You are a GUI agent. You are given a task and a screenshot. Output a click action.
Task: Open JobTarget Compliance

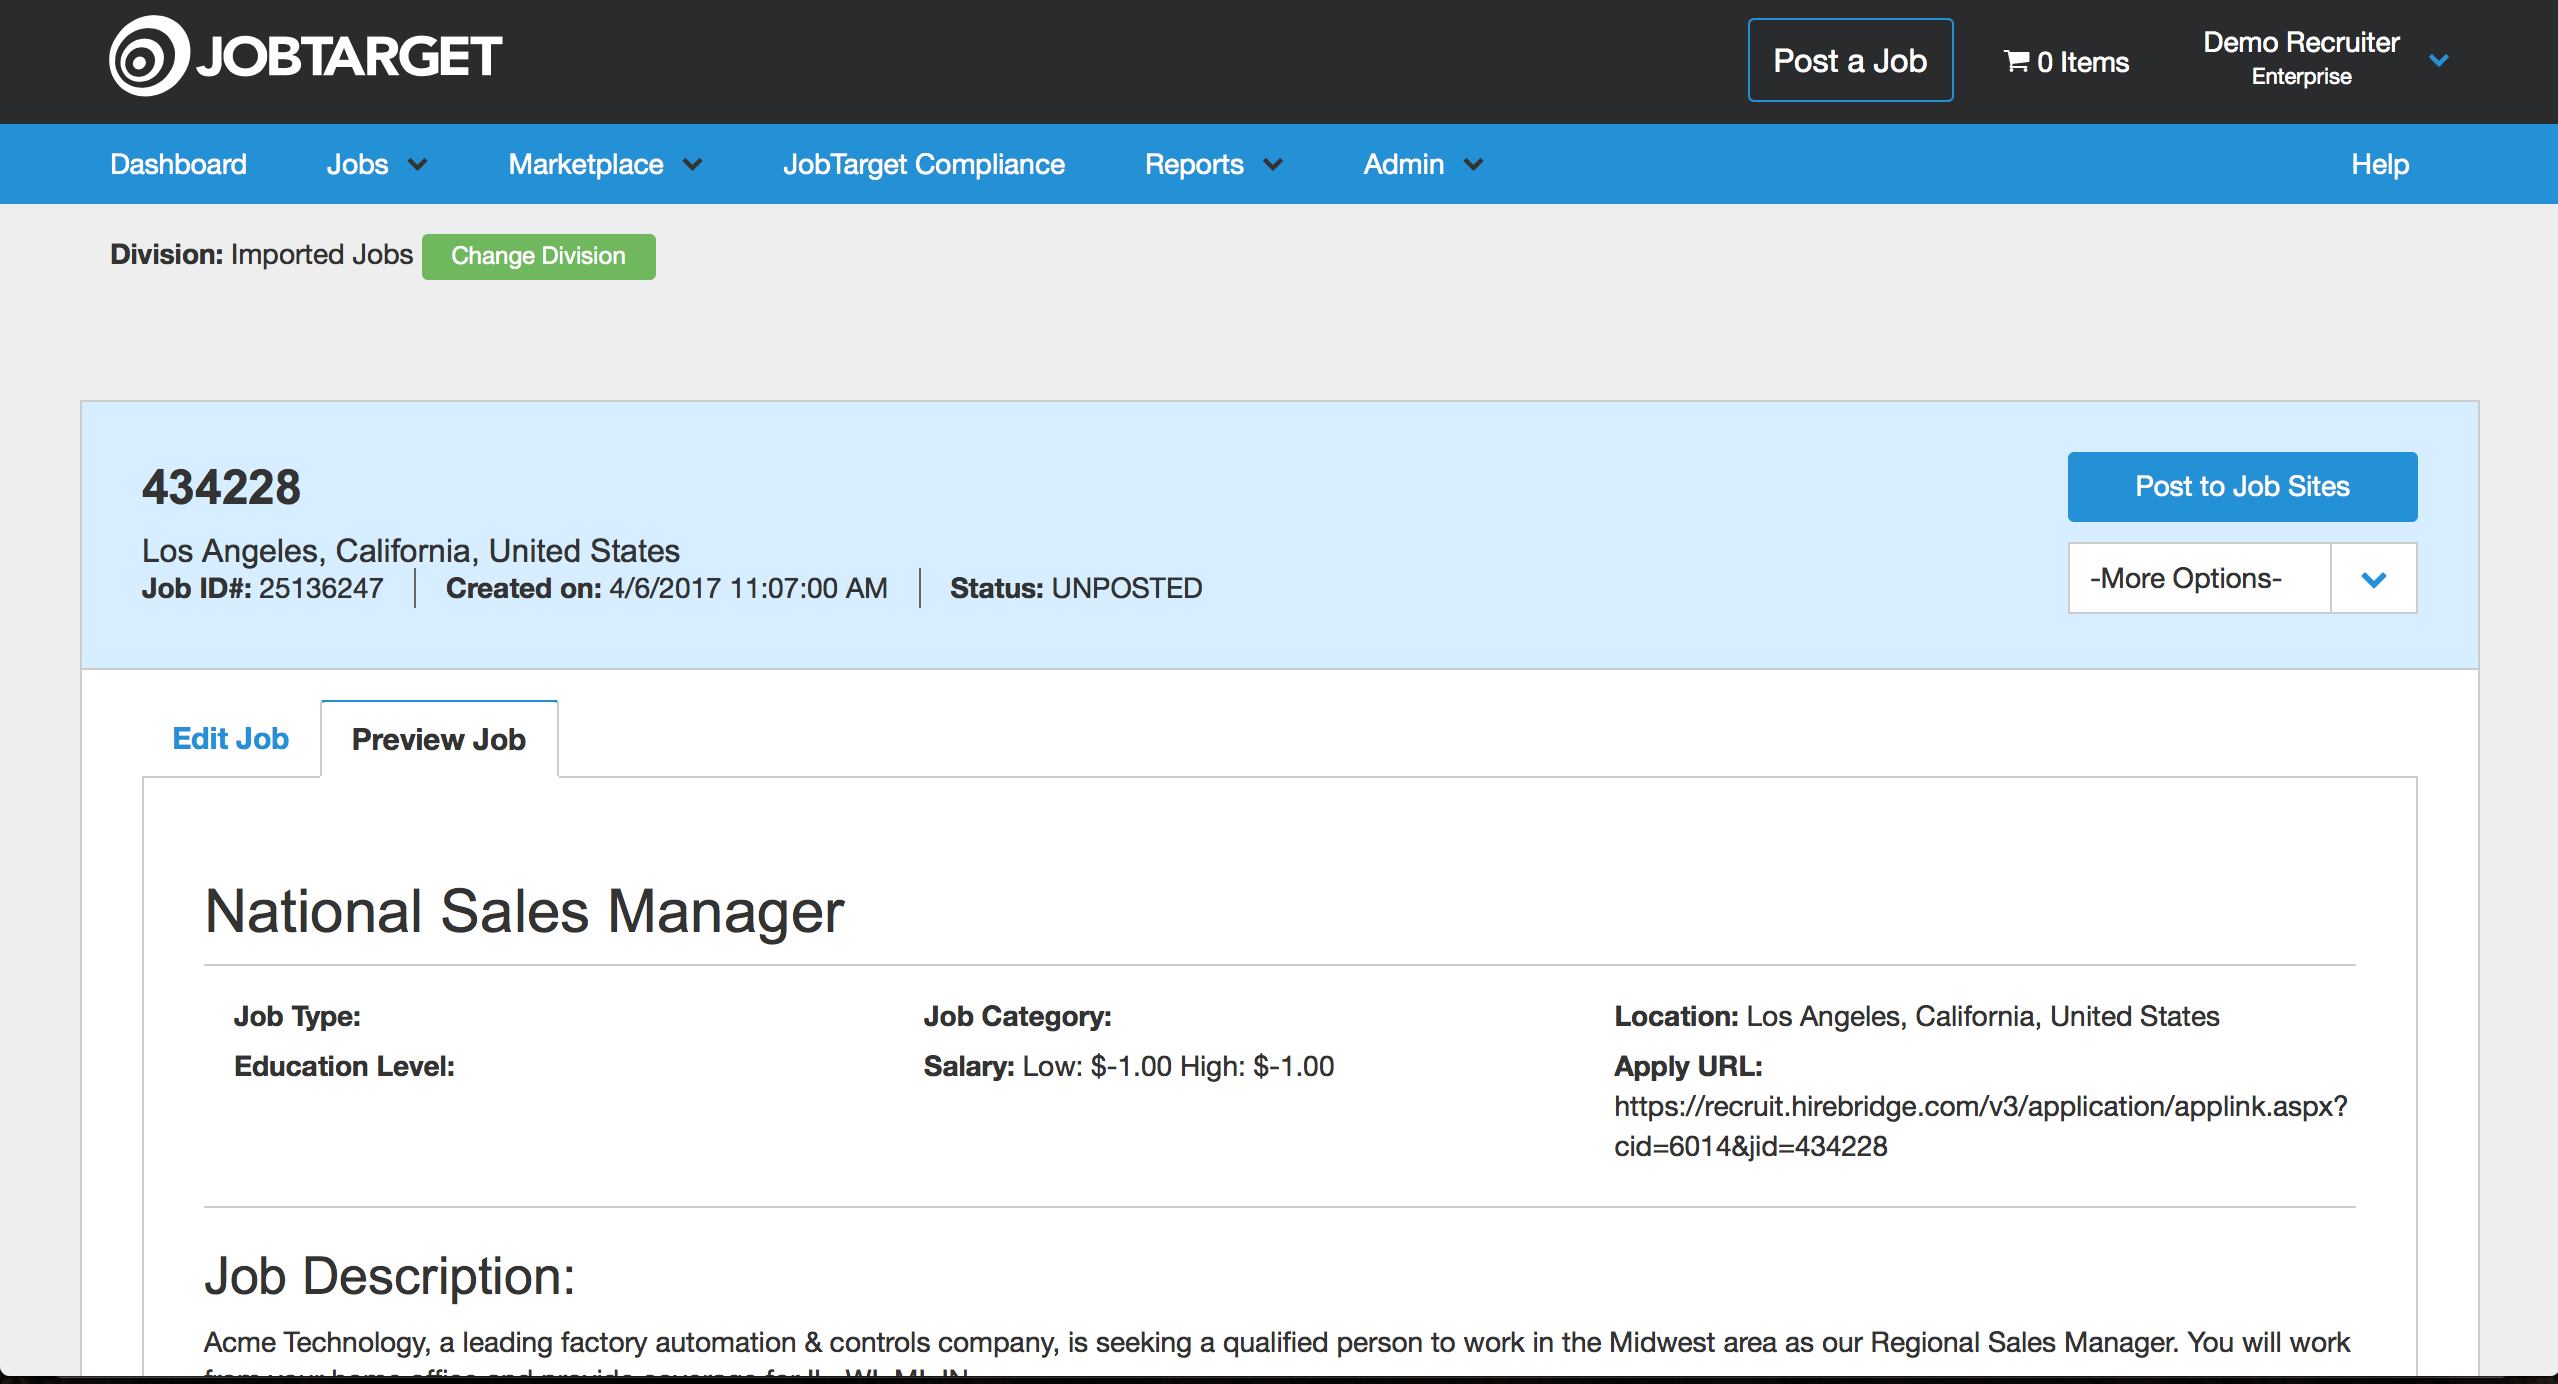[923, 164]
